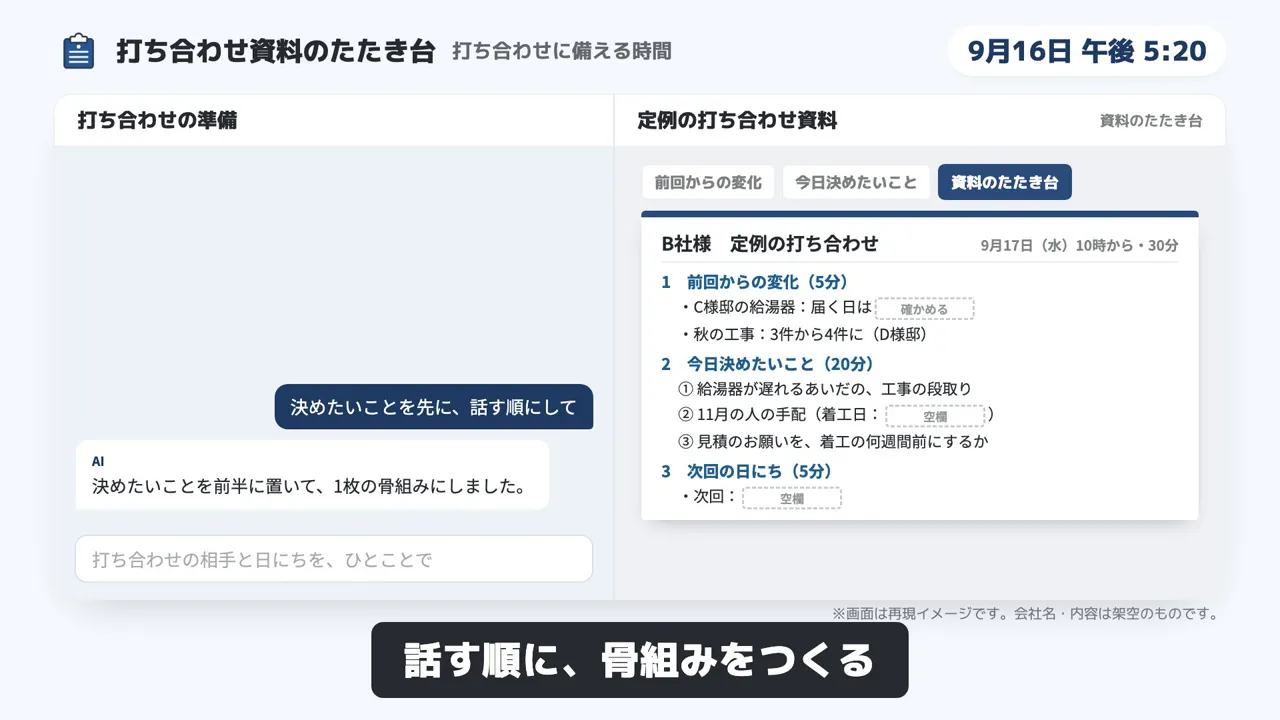Click the document title B社様 定例の打ち合わせ

[x=770, y=243]
